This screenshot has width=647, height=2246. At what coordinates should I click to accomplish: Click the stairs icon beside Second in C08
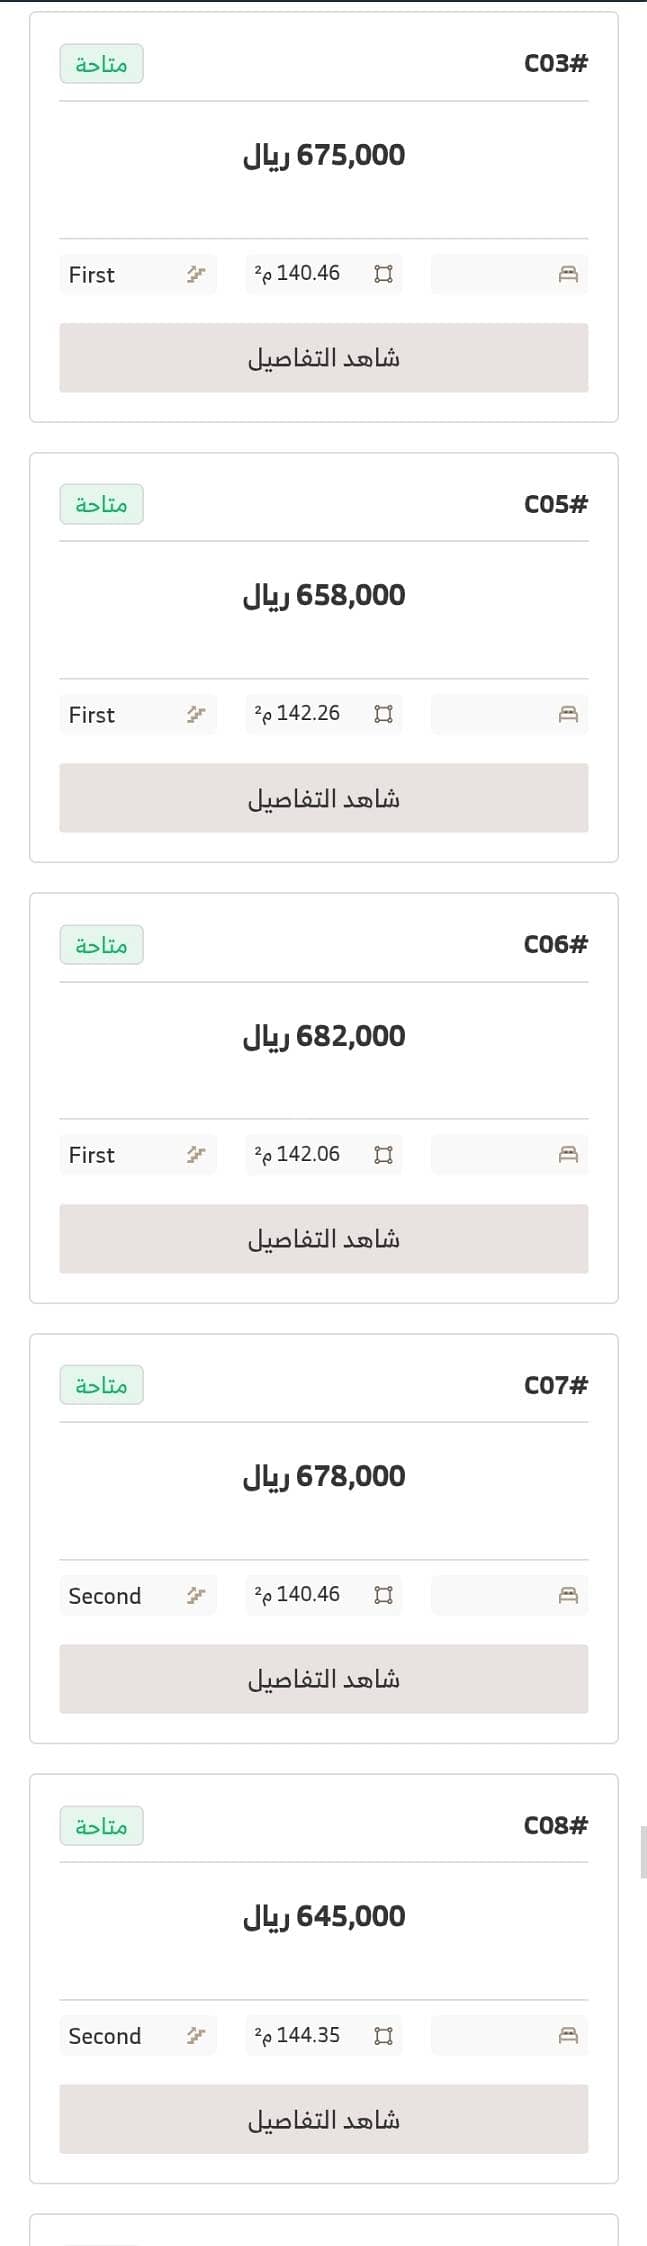coord(196,2035)
